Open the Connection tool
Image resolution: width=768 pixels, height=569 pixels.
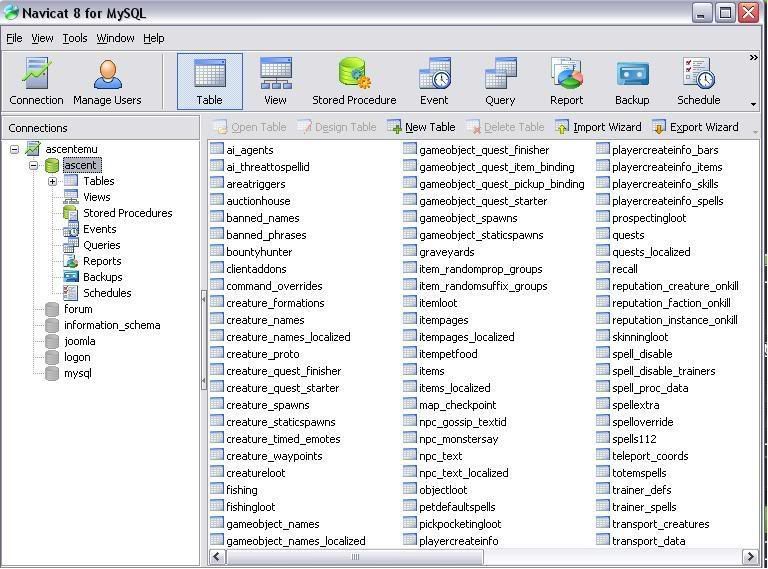pos(36,81)
